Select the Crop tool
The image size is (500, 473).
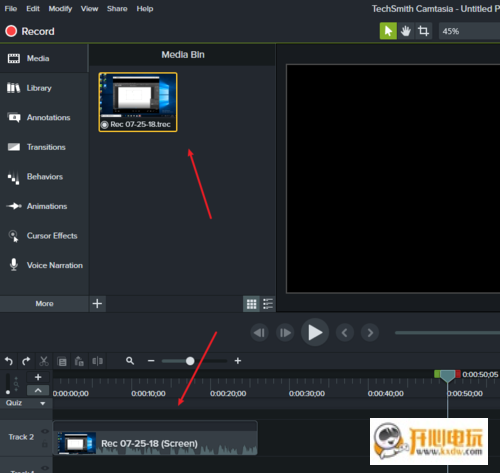423,31
